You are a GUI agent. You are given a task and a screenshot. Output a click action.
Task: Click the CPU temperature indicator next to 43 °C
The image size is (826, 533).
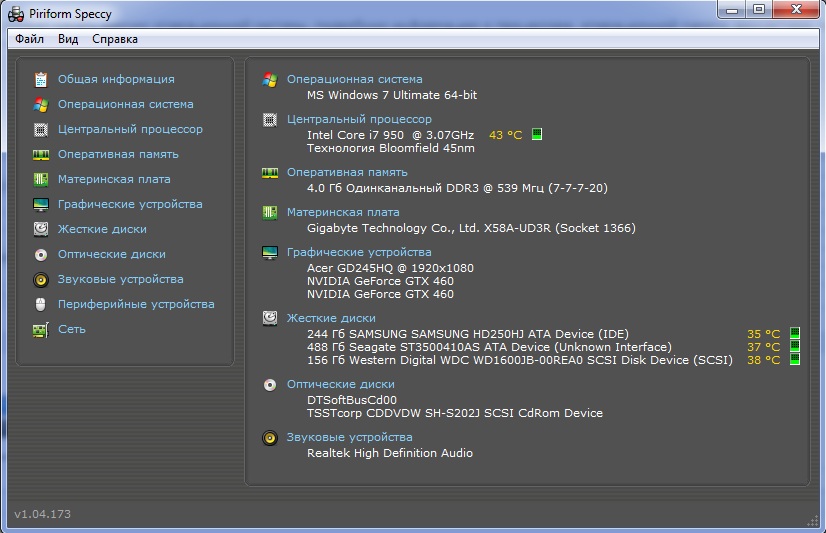[537, 134]
